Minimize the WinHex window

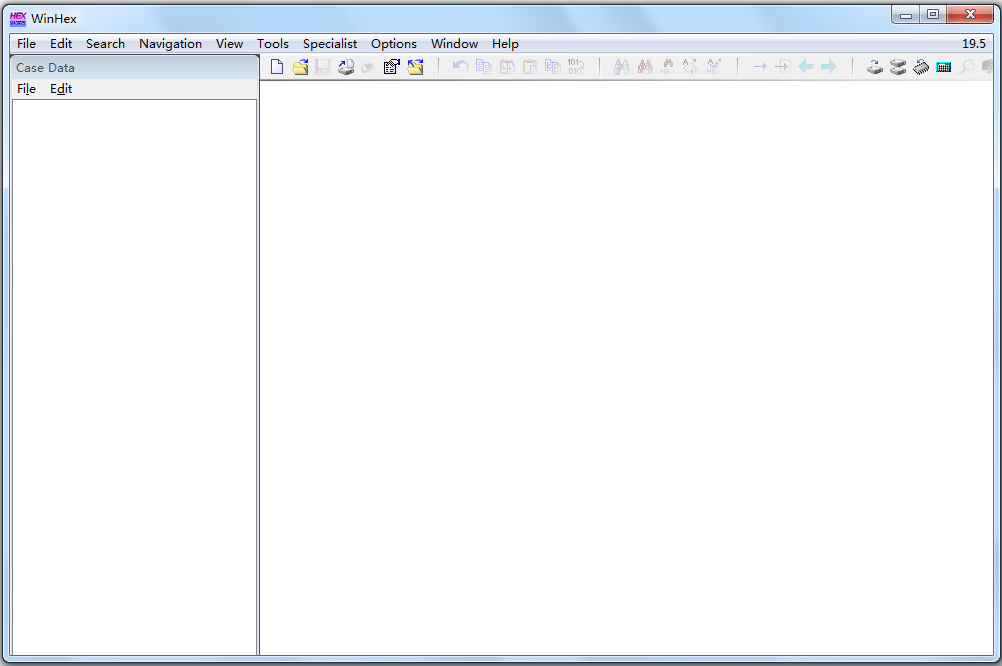coord(906,15)
